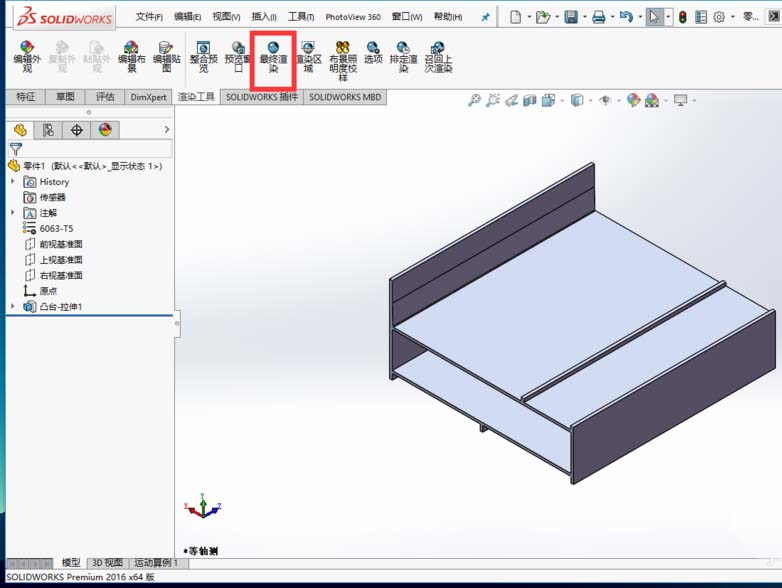
Task: Open Preview Window (预览窗口) tool
Action: 238,57
